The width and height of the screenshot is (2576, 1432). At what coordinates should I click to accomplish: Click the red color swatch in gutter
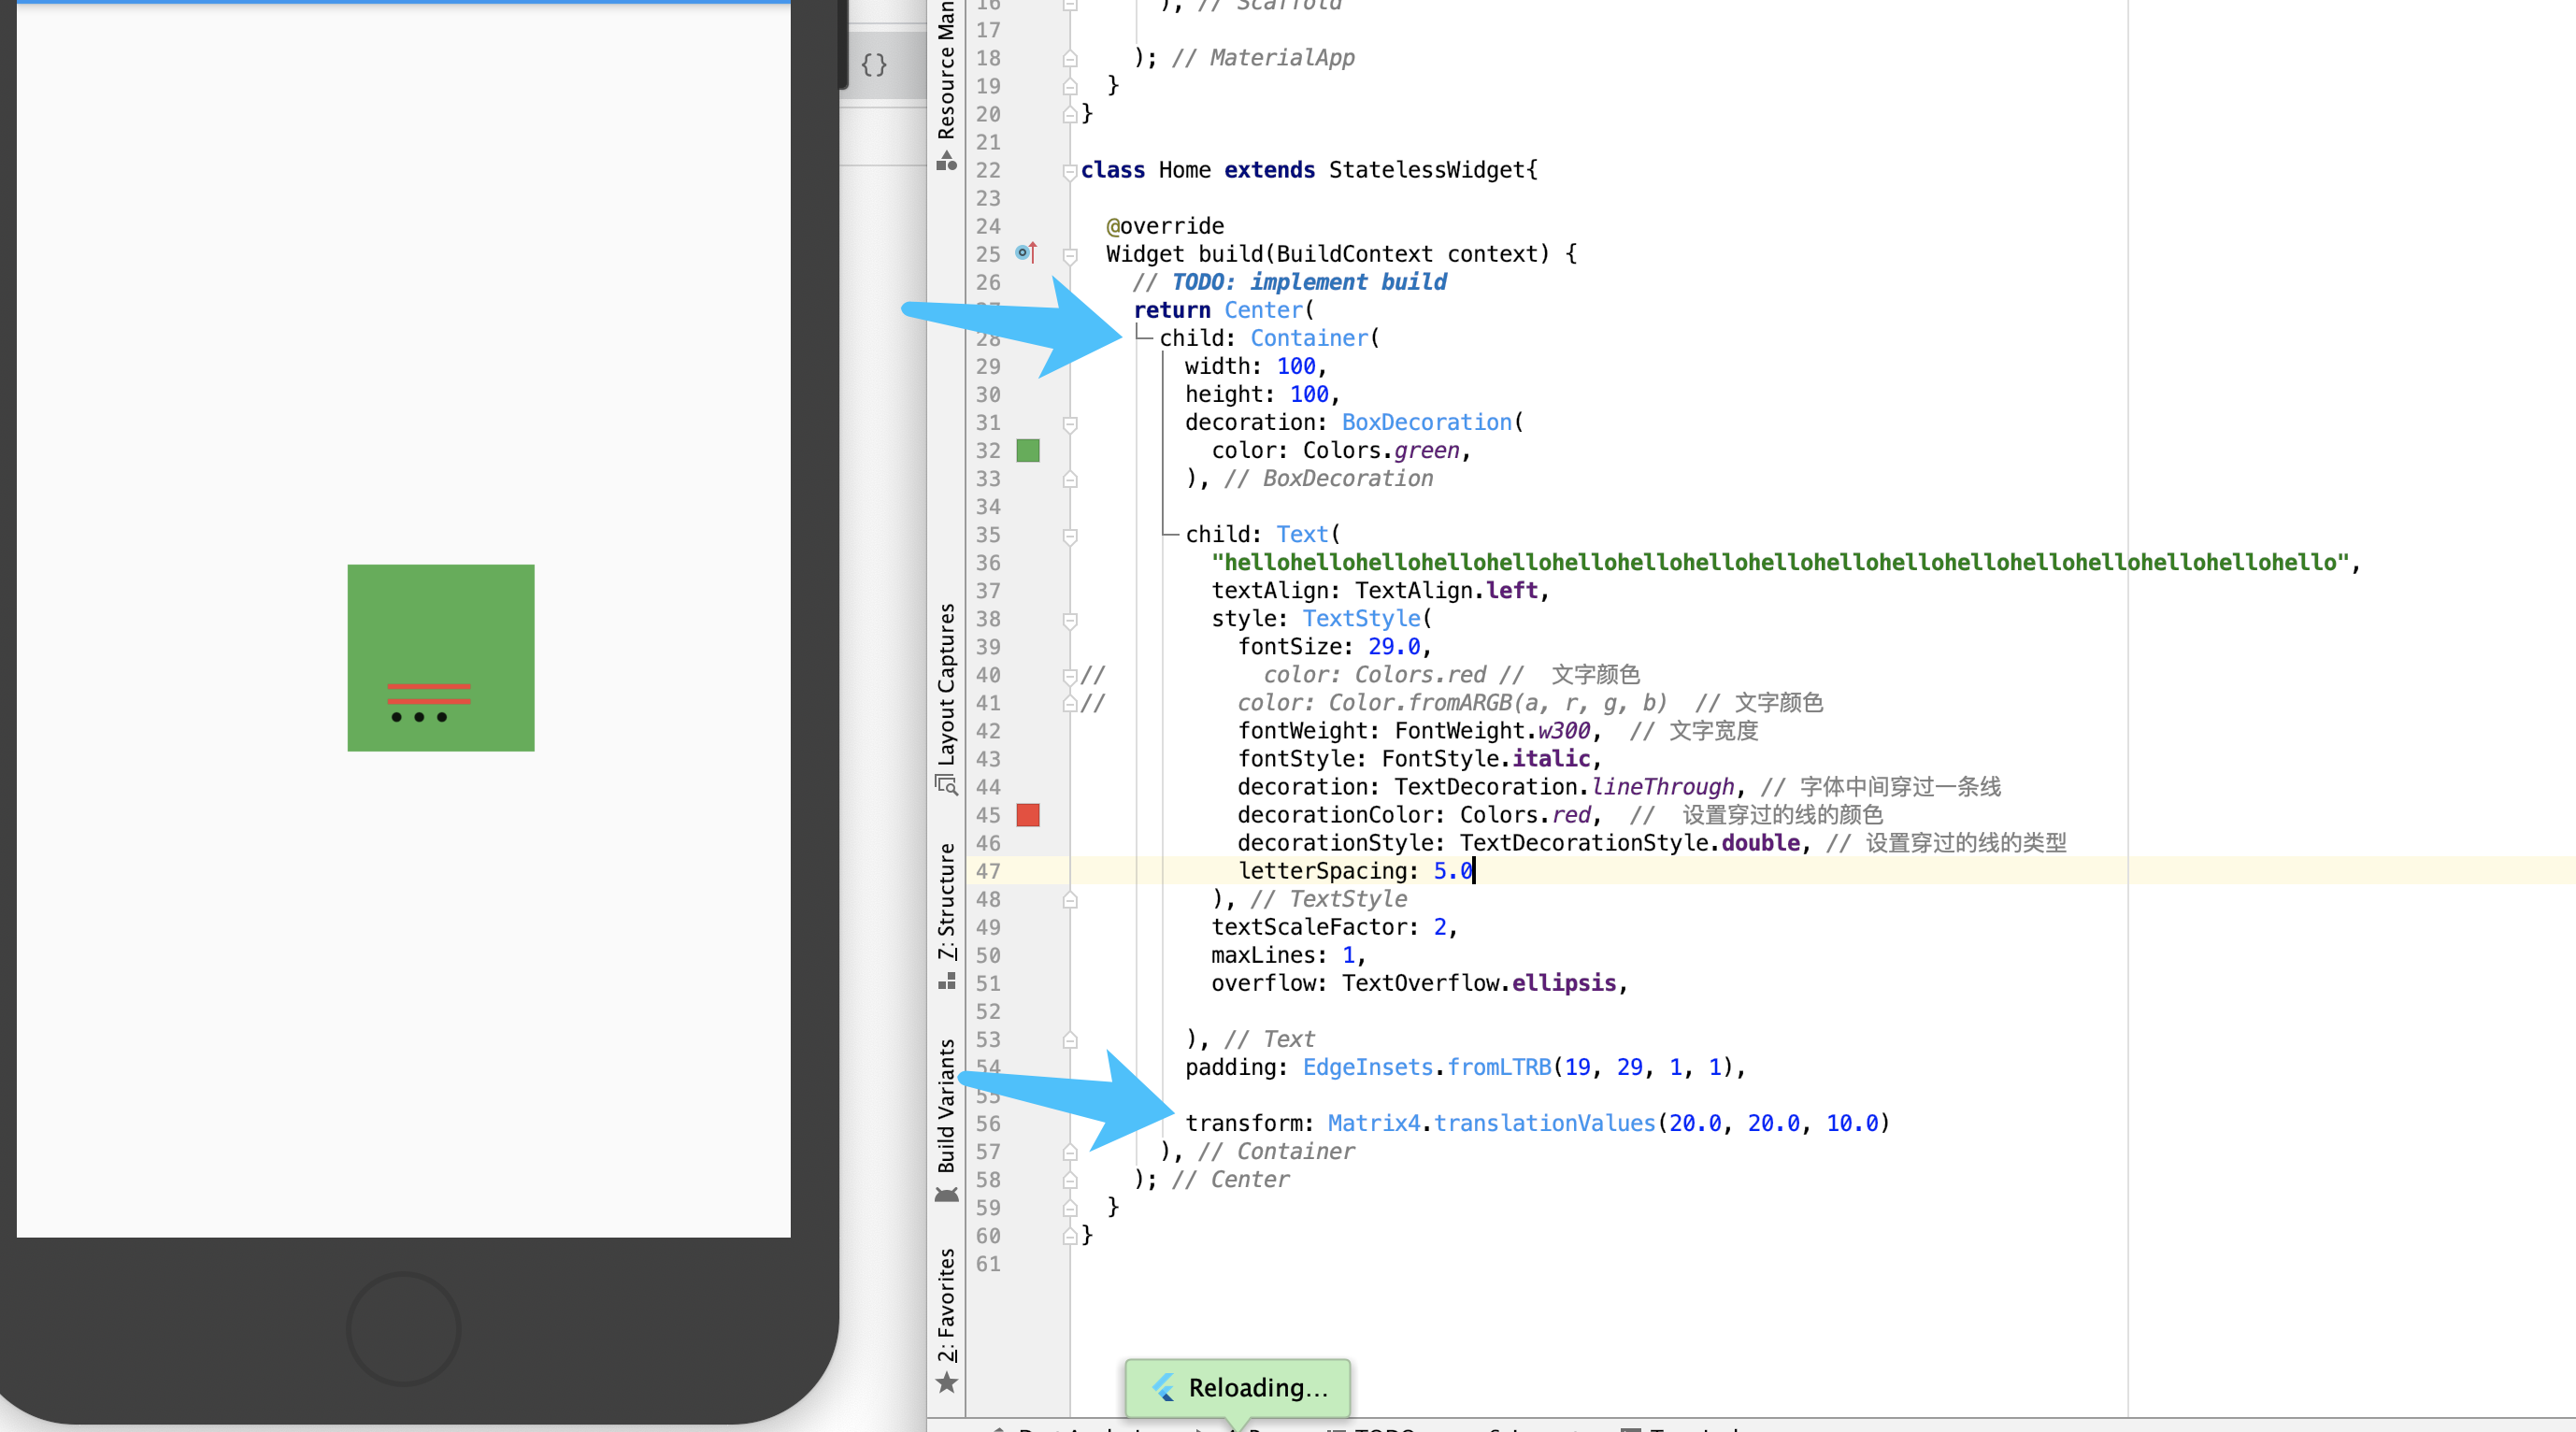click(1027, 815)
